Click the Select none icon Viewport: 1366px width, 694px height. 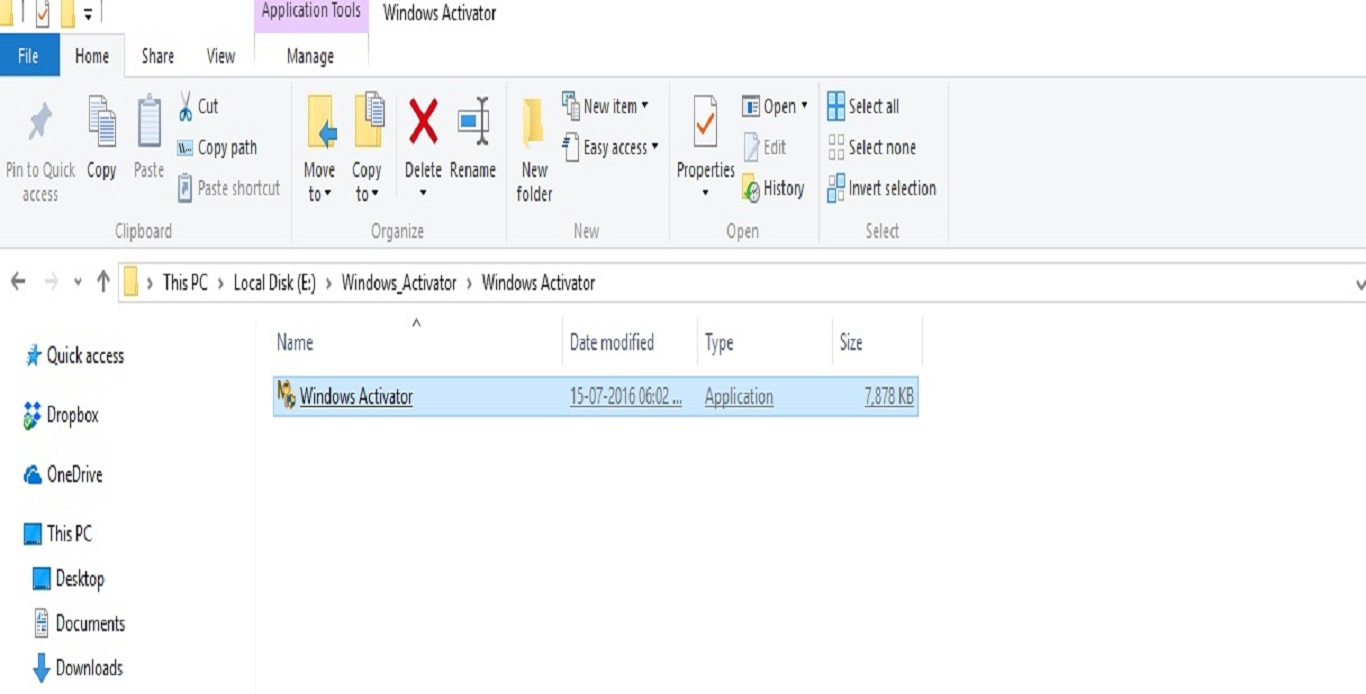(836, 148)
